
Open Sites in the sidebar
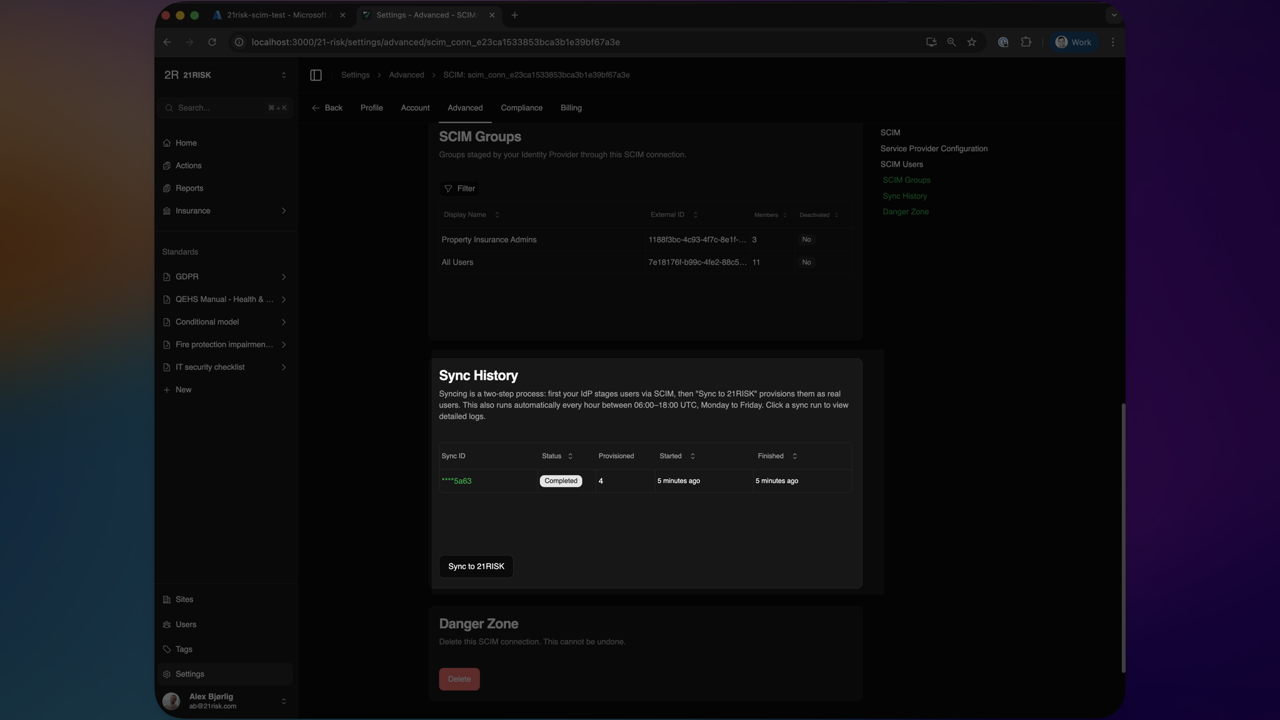pos(184,600)
